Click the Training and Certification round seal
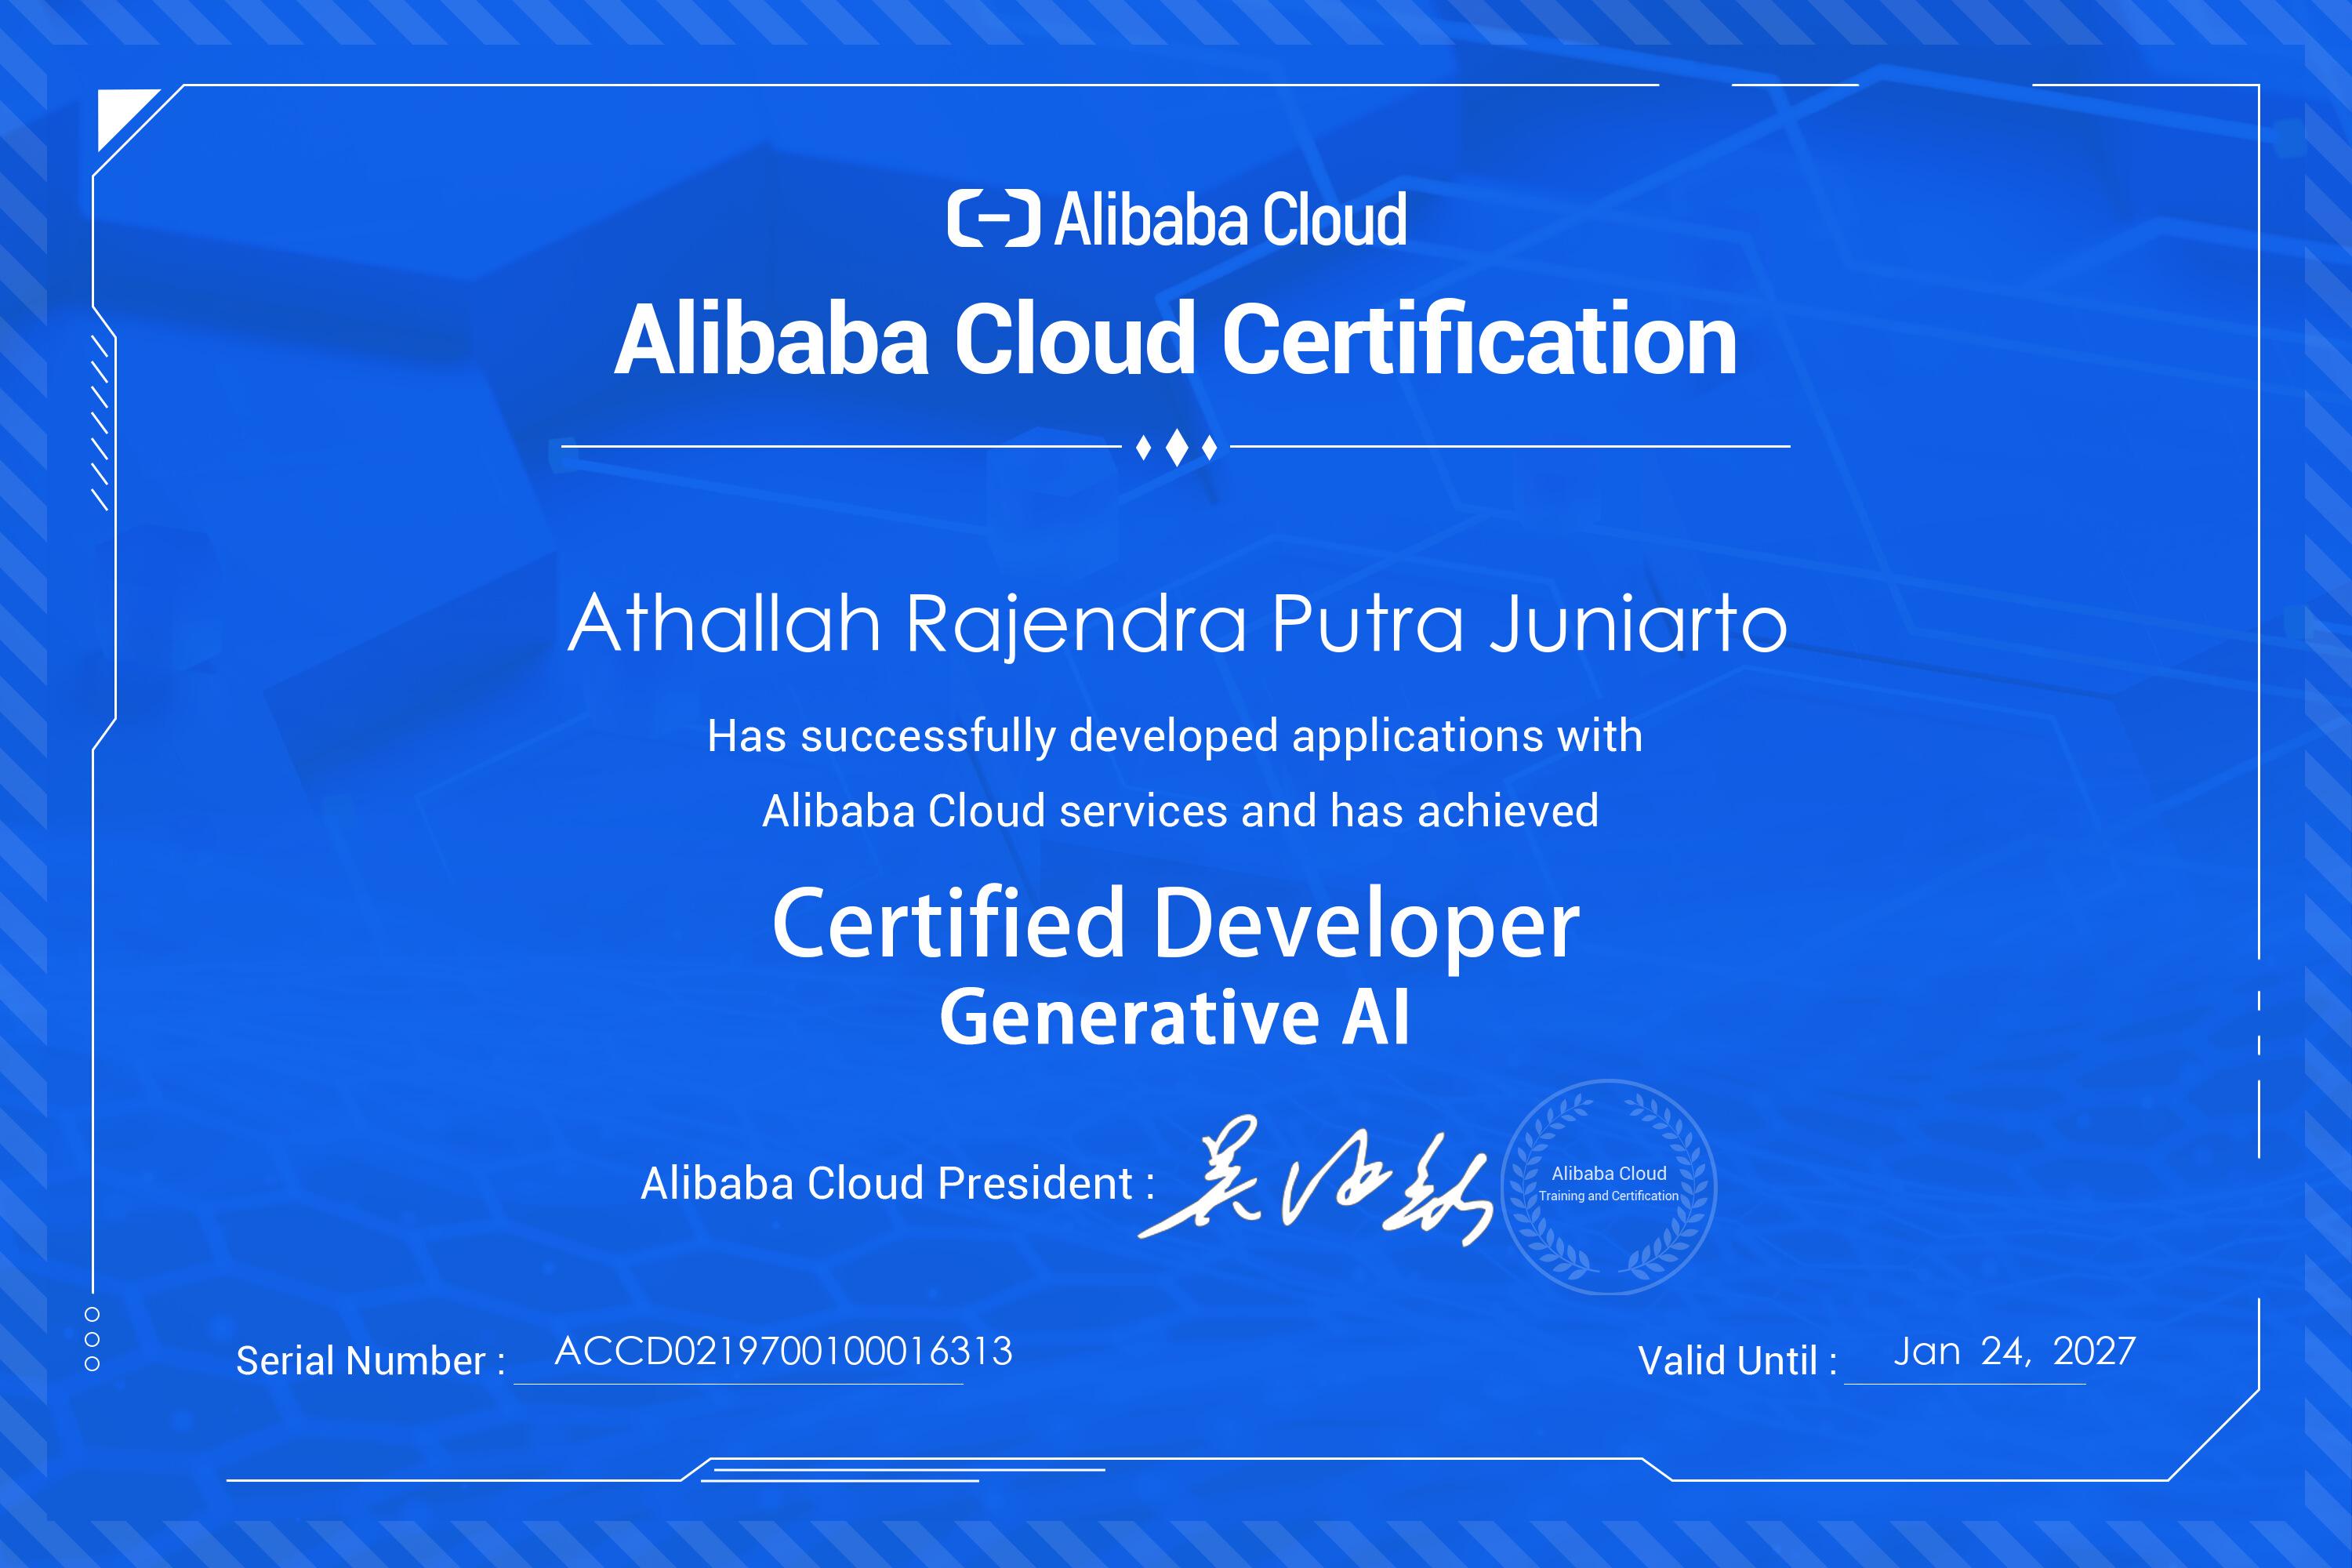2352x1568 pixels. (1609, 1187)
